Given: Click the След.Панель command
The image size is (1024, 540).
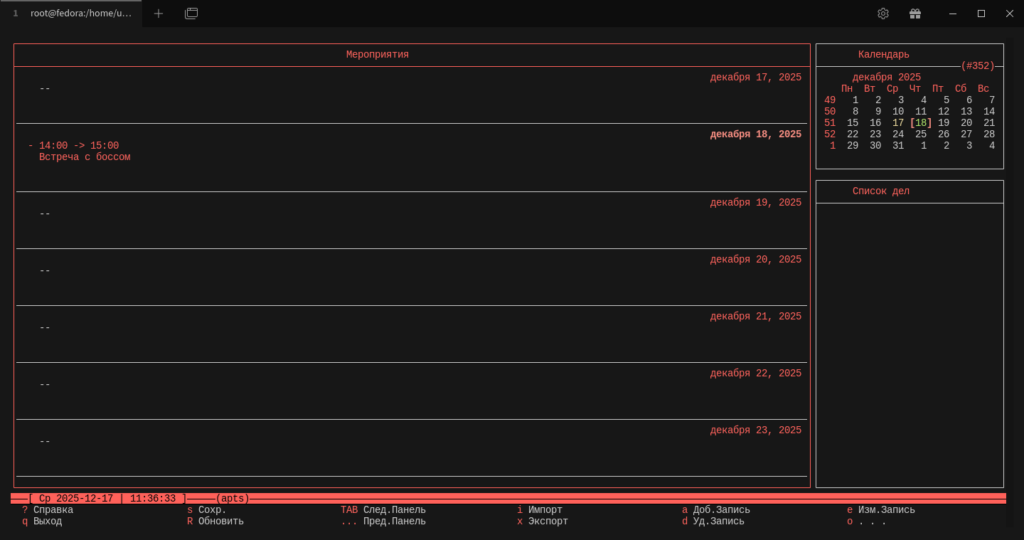Looking at the screenshot, I should click(x=394, y=509).
